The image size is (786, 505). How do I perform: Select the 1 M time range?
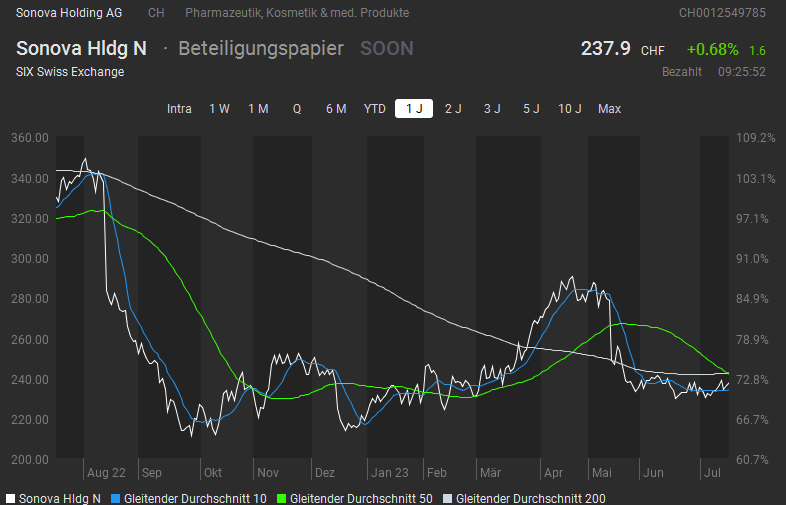pyautogui.click(x=258, y=109)
